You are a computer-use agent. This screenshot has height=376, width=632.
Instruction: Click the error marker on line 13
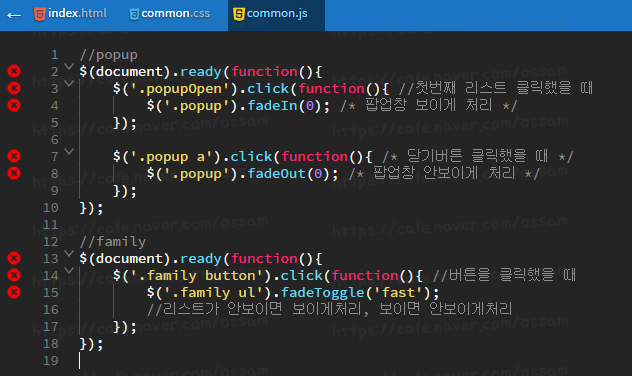coord(14,258)
